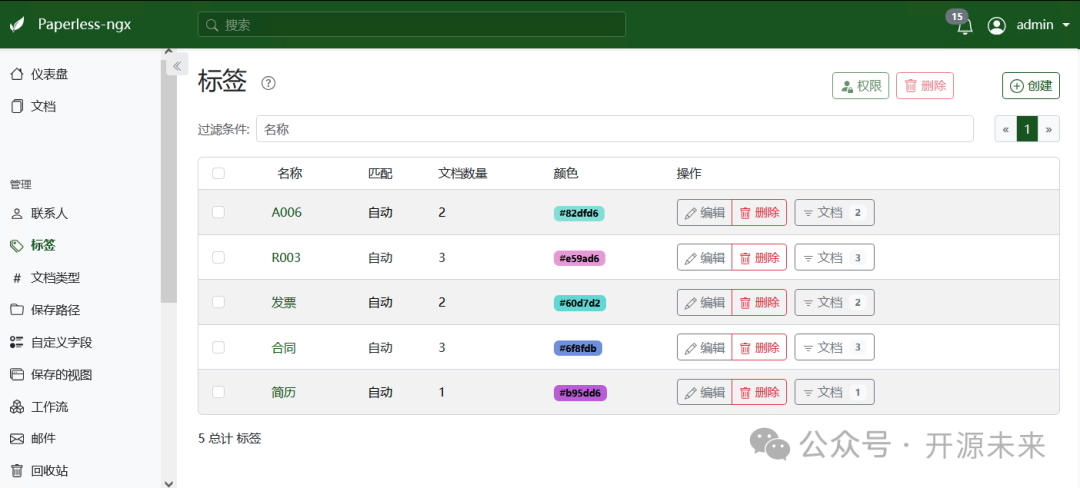Sort by the 文档数量 column header
Viewport: 1080px width, 488px height.
463,173
